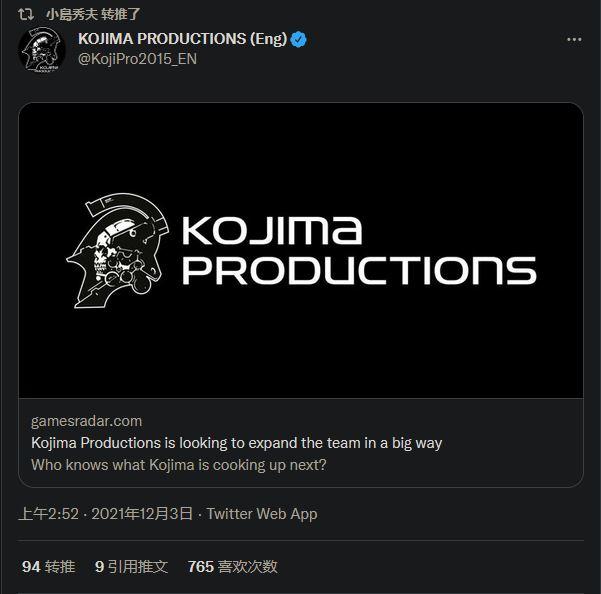The height and width of the screenshot is (594, 601).
Task: Click the 2021年12月3日 date text
Action: point(142,514)
